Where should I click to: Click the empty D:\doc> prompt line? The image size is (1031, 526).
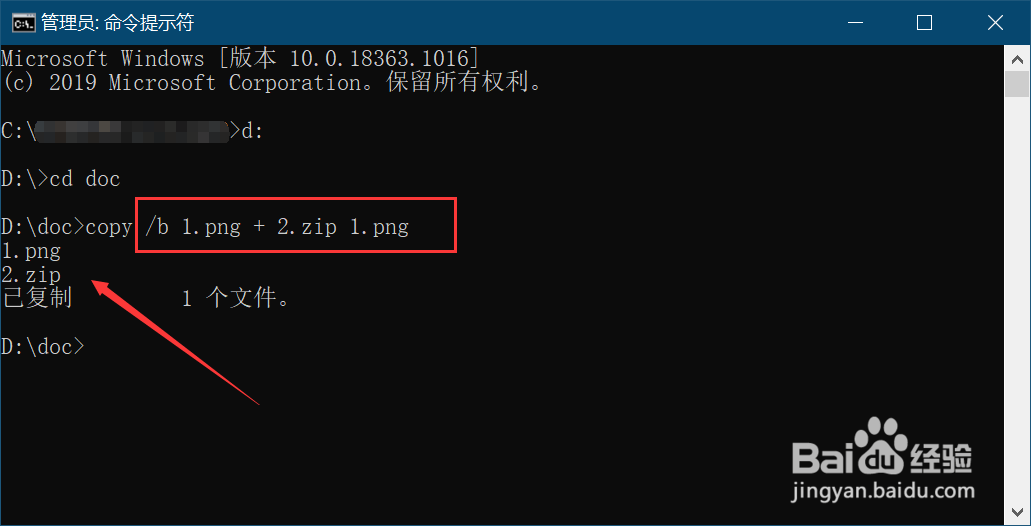click(x=44, y=347)
